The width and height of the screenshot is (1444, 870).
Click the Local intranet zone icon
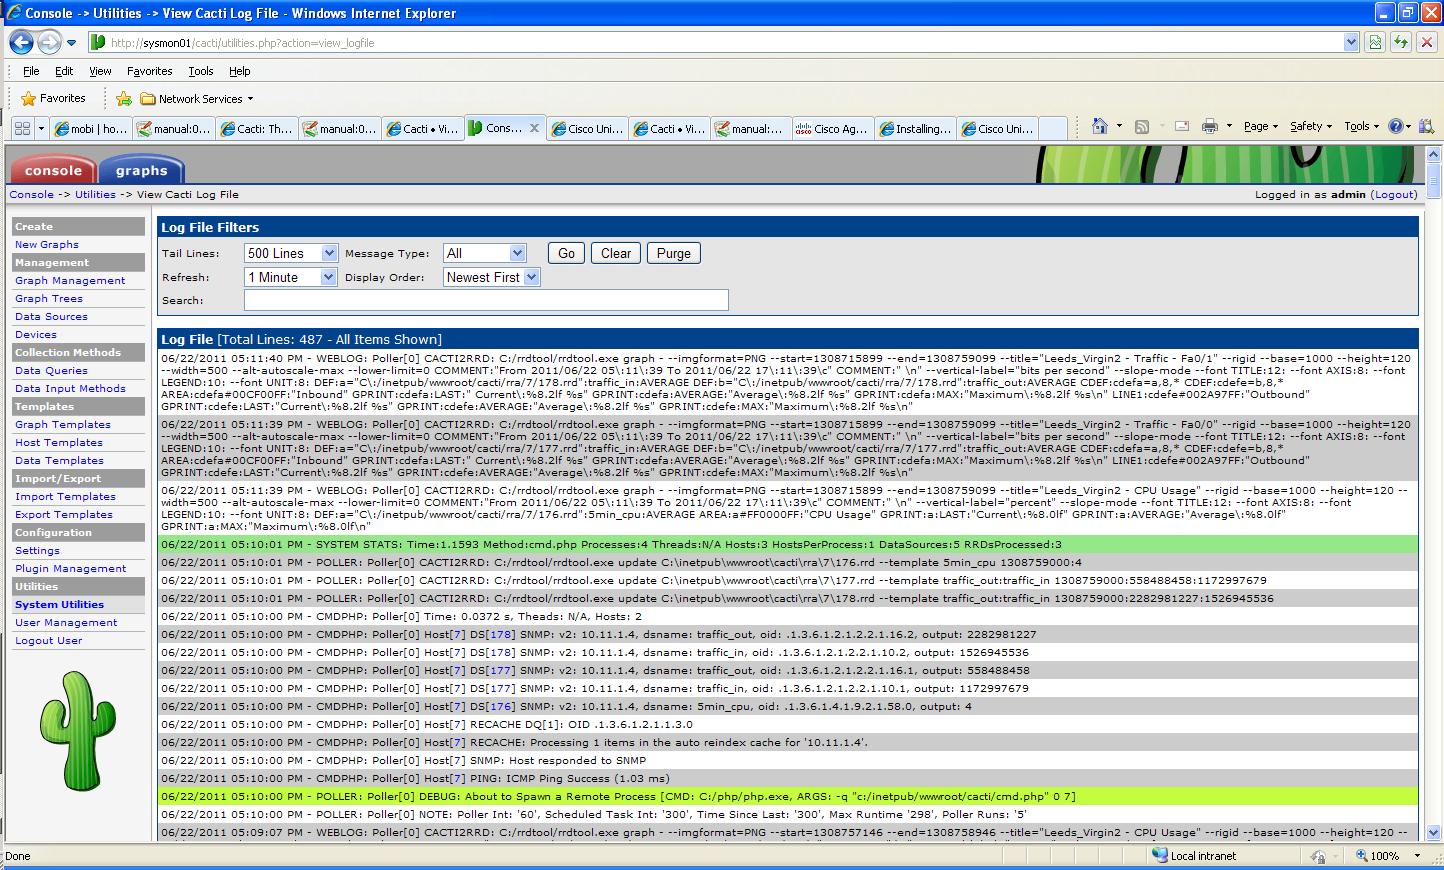click(1160, 855)
